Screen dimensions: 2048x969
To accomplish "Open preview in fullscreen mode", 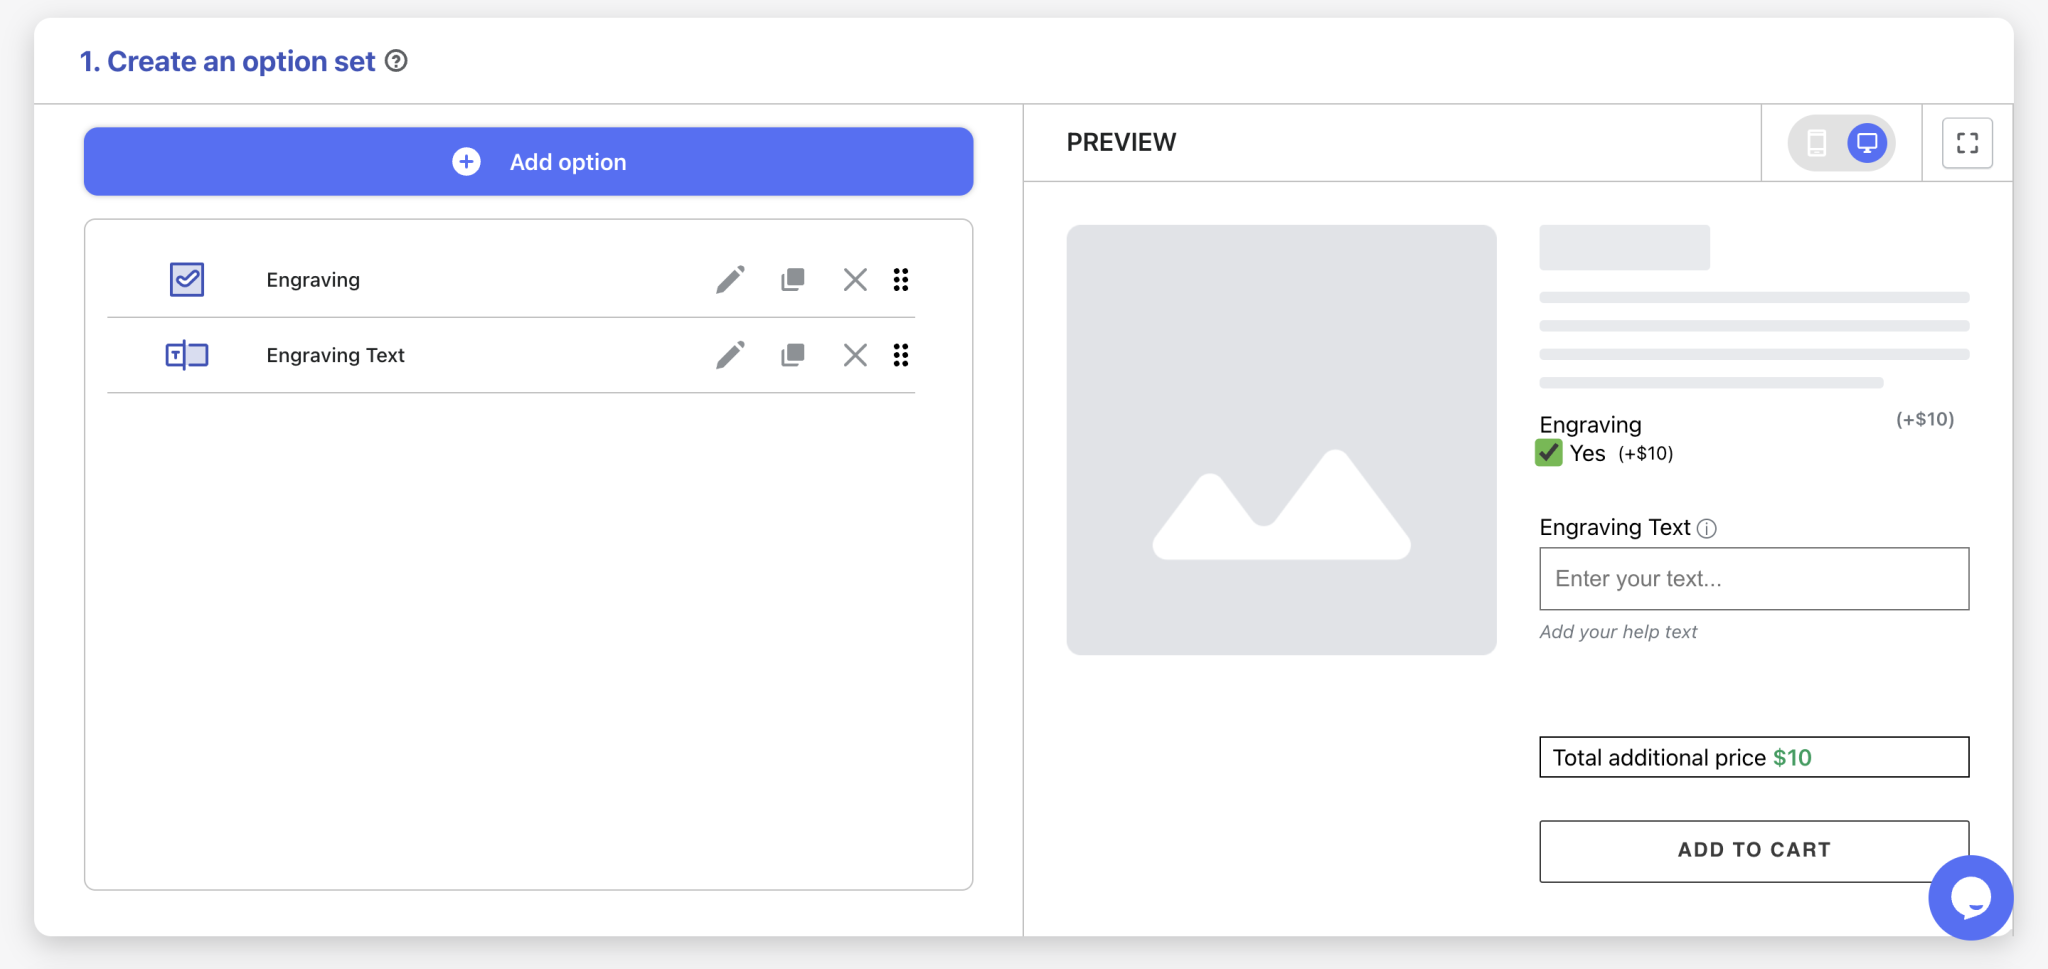I will tap(1966, 143).
